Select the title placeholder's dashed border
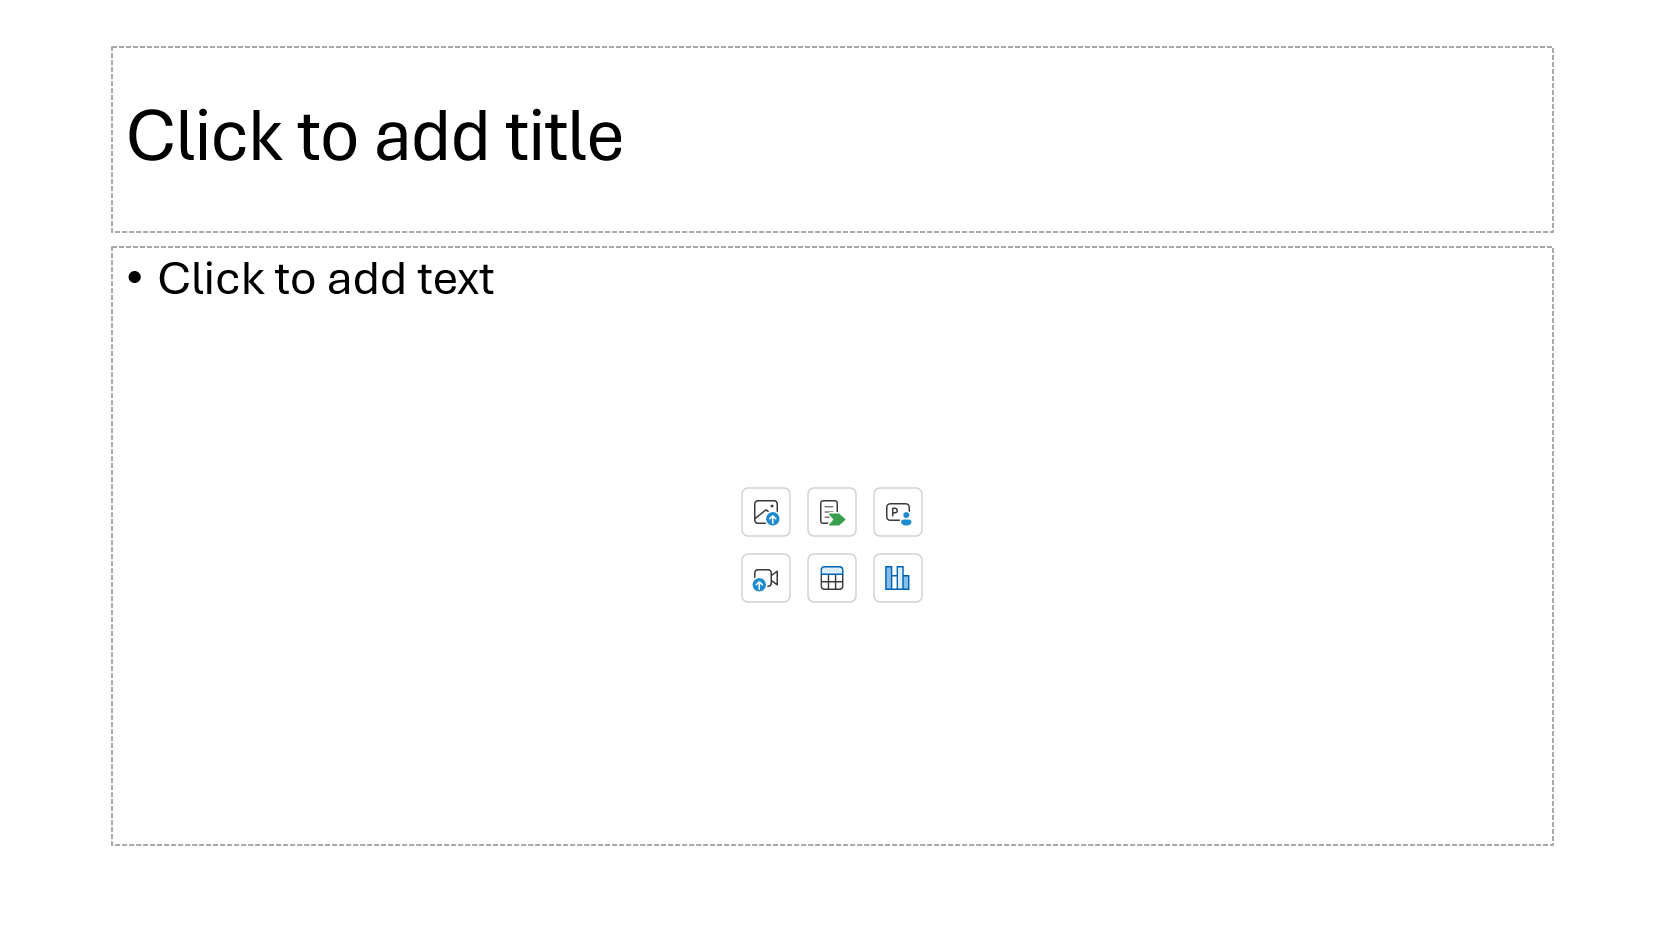This screenshot has width=1662, height=928. pyautogui.click(x=832, y=47)
